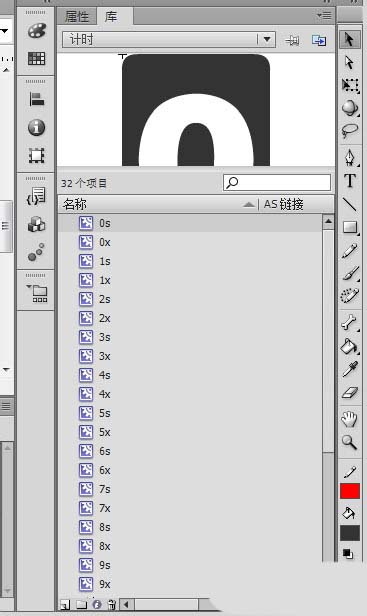
Task: Click the symbol preview thumbnail
Action: coord(196,110)
